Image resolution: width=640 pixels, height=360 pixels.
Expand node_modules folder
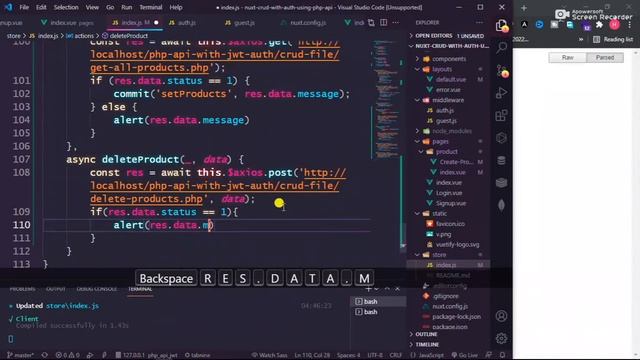451,131
